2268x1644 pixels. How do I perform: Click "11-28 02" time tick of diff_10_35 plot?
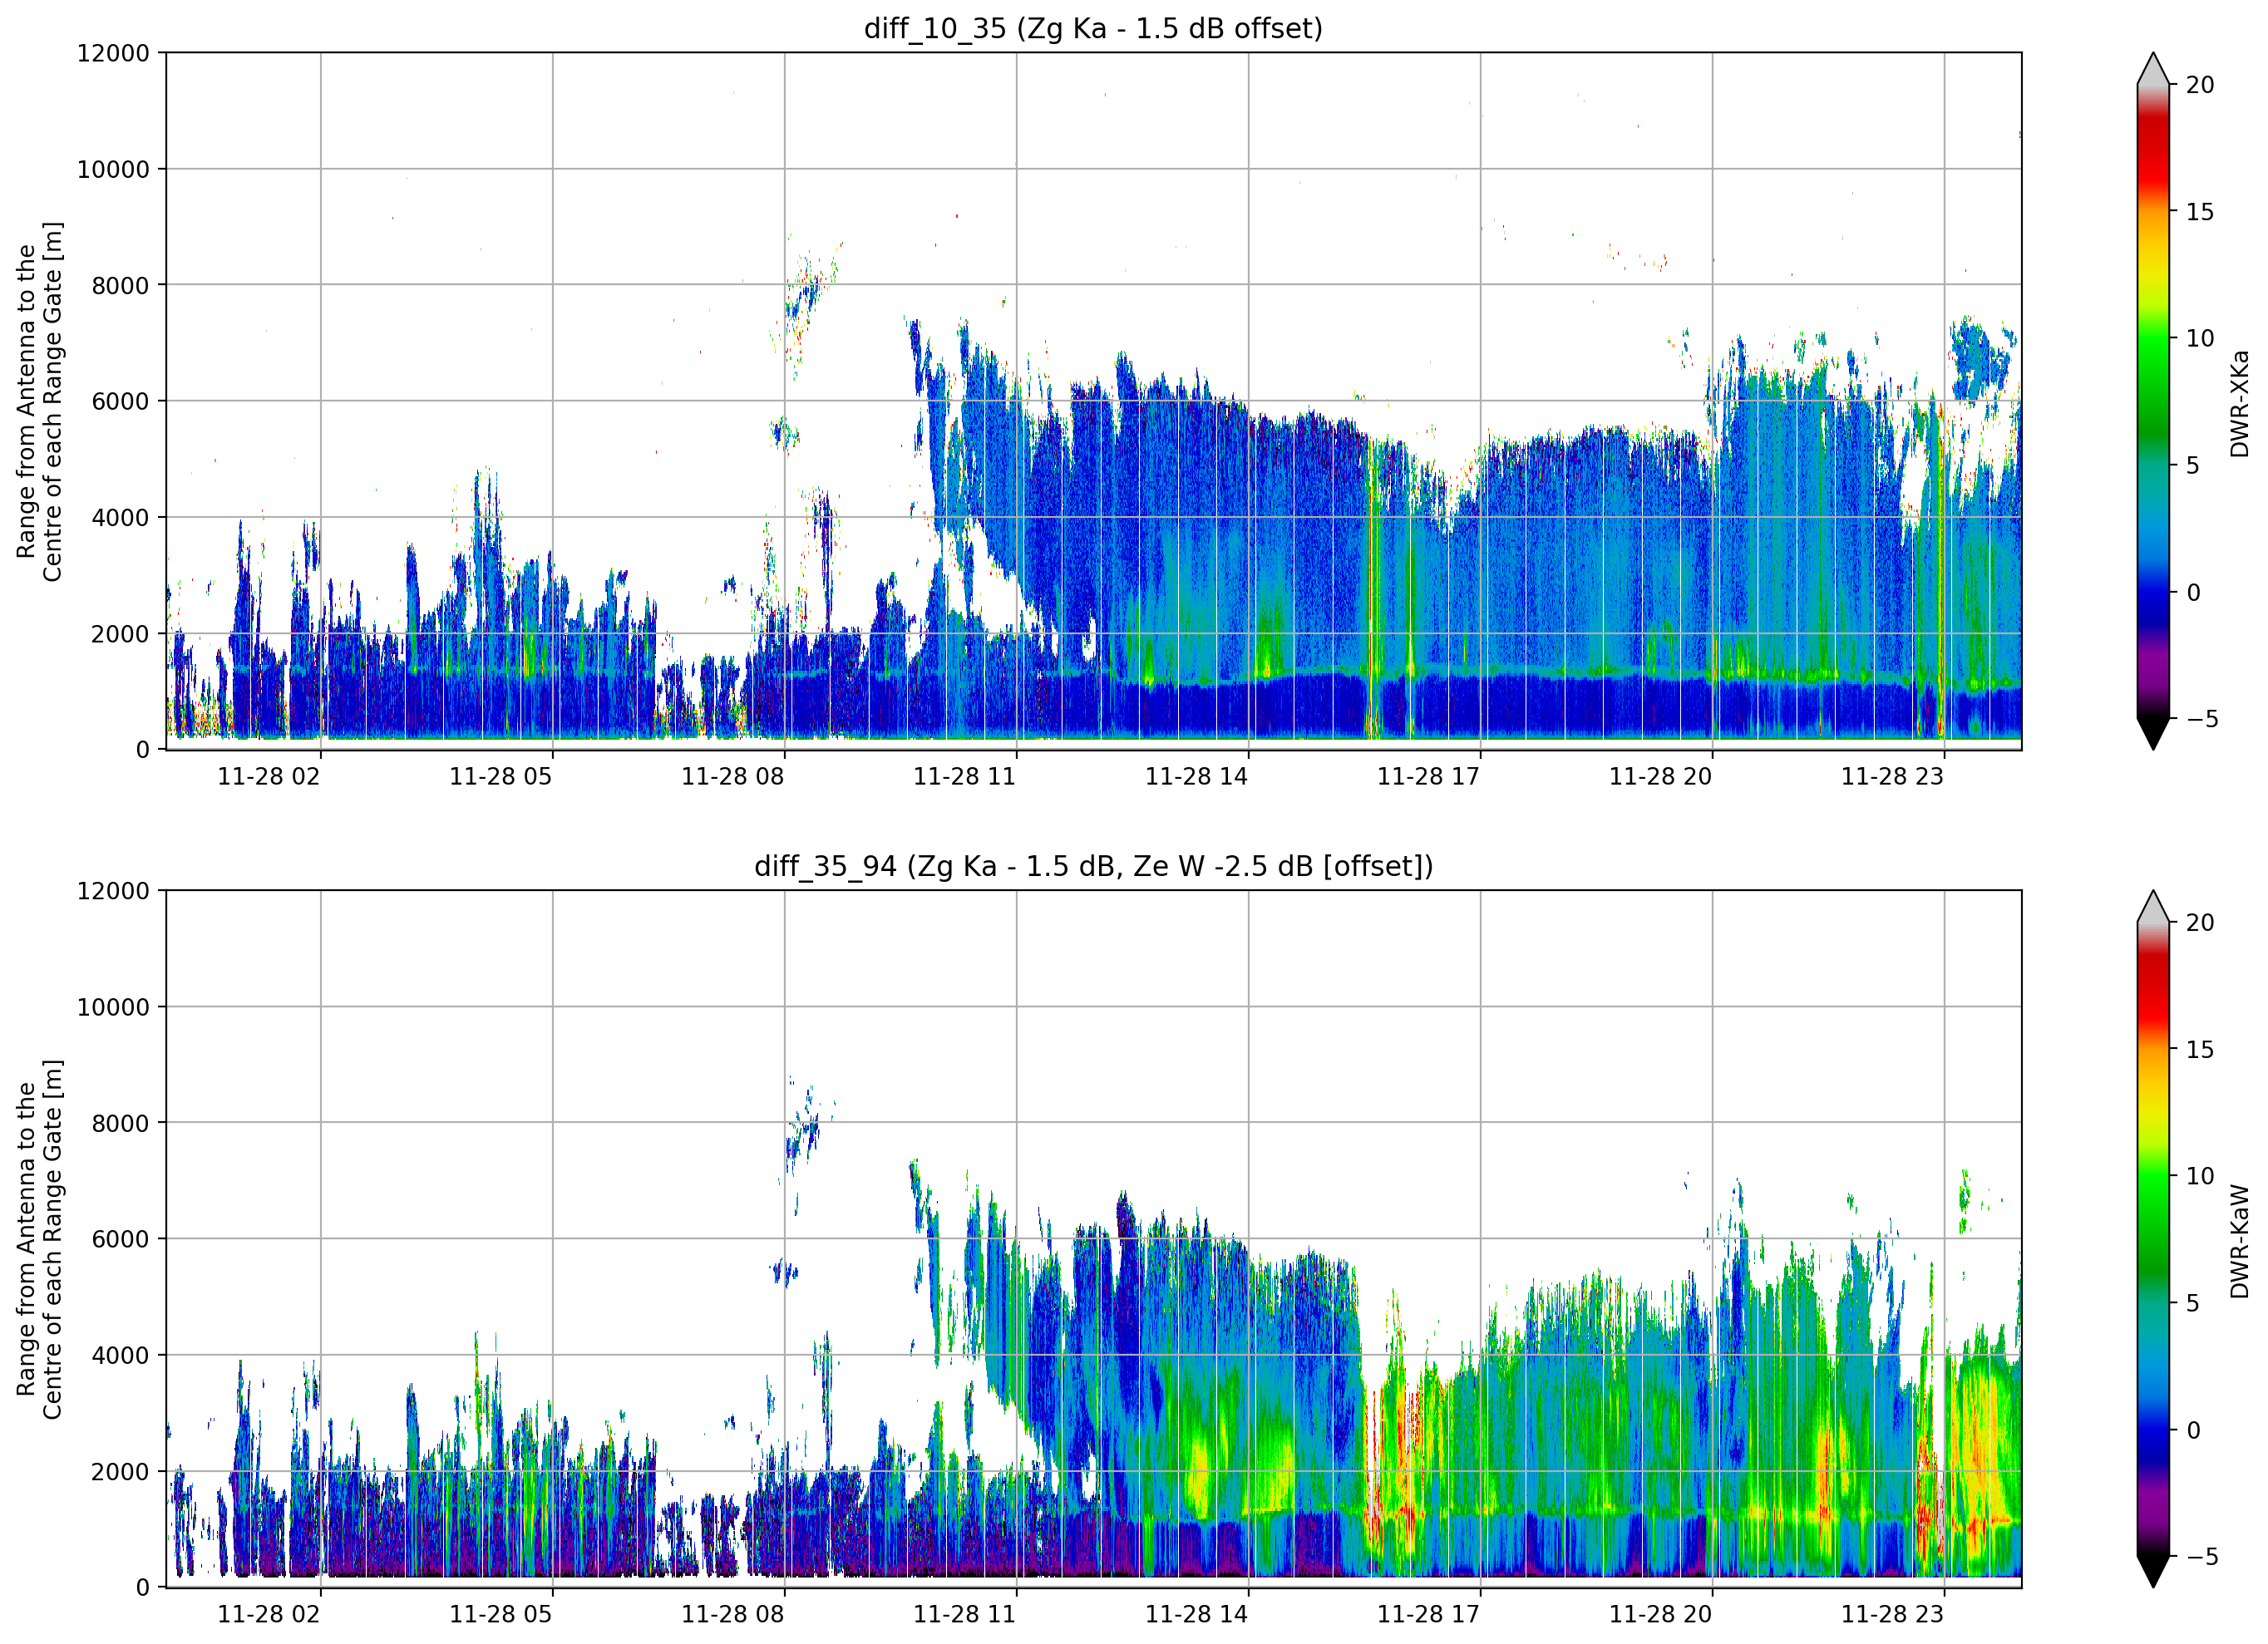[x=269, y=777]
